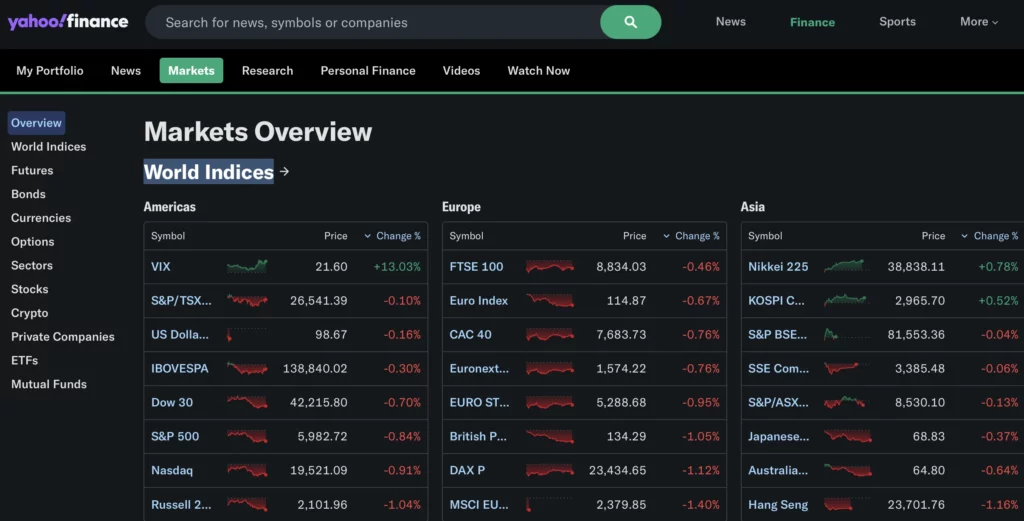Open the Watch Now tab
This screenshot has height=521, width=1024.
(x=539, y=71)
